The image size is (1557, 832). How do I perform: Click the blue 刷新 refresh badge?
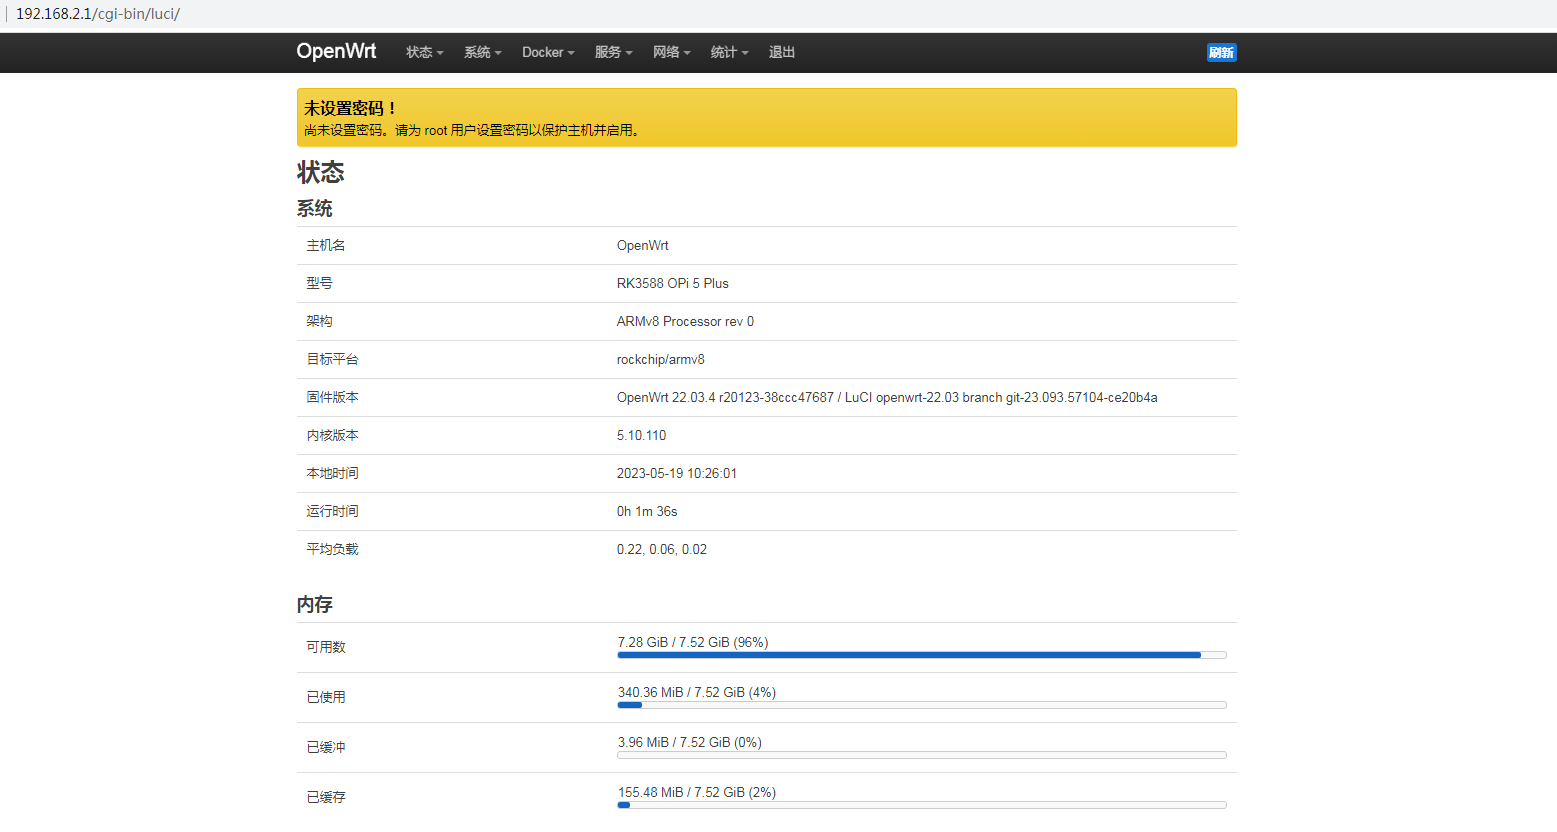click(1221, 53)
